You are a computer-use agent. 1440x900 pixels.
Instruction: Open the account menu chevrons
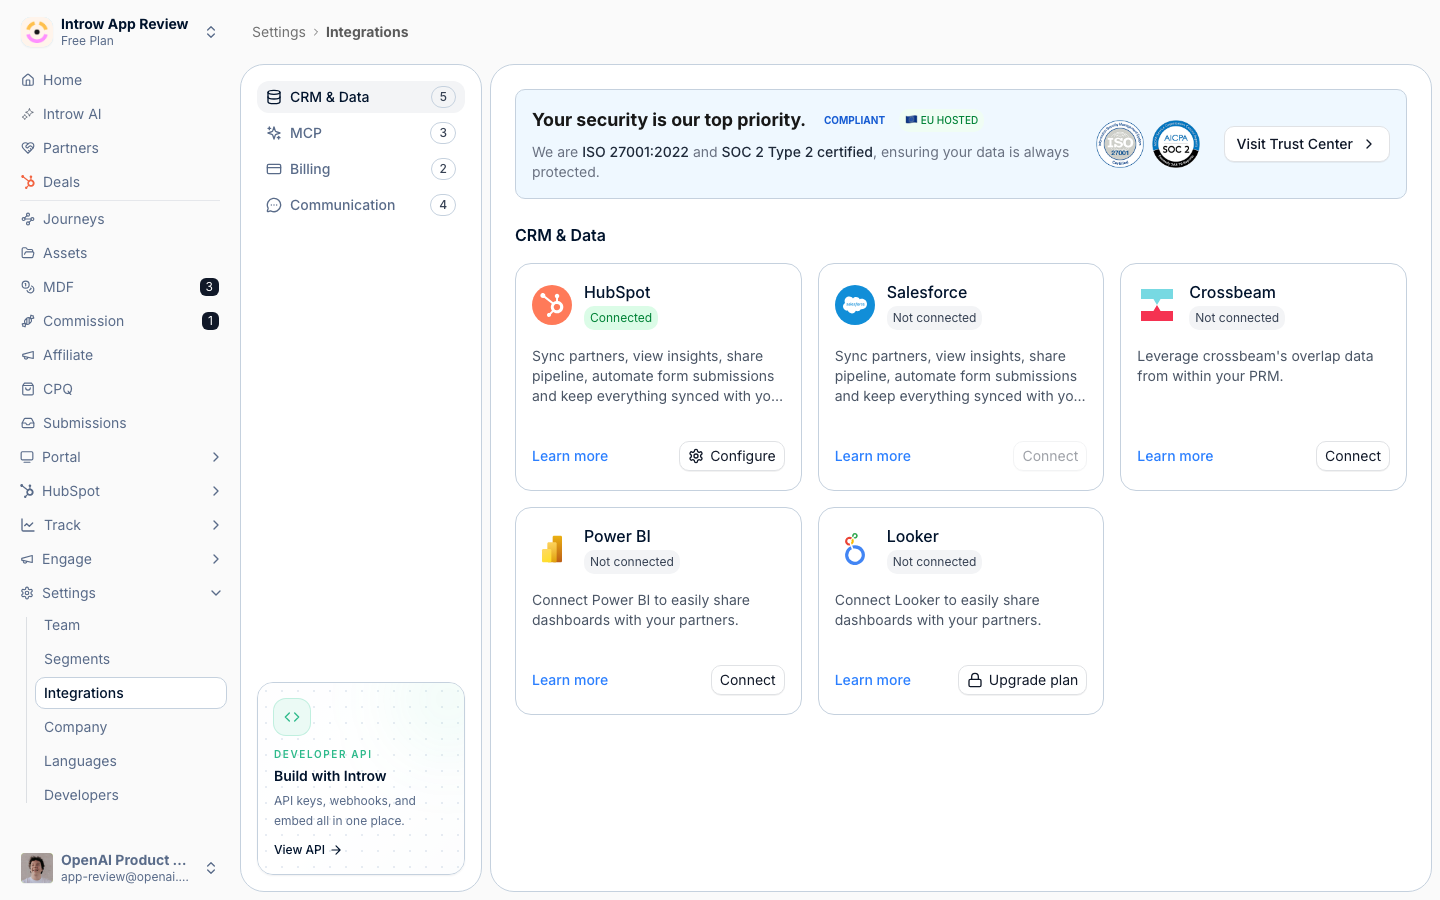211,868
